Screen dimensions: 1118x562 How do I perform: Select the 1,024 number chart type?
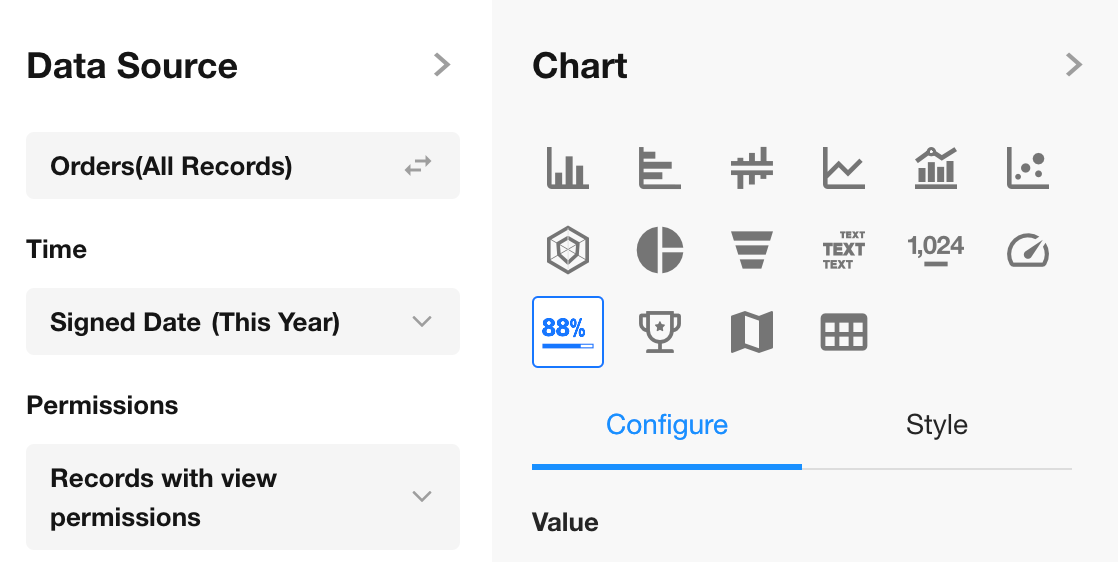pos(936,249)
